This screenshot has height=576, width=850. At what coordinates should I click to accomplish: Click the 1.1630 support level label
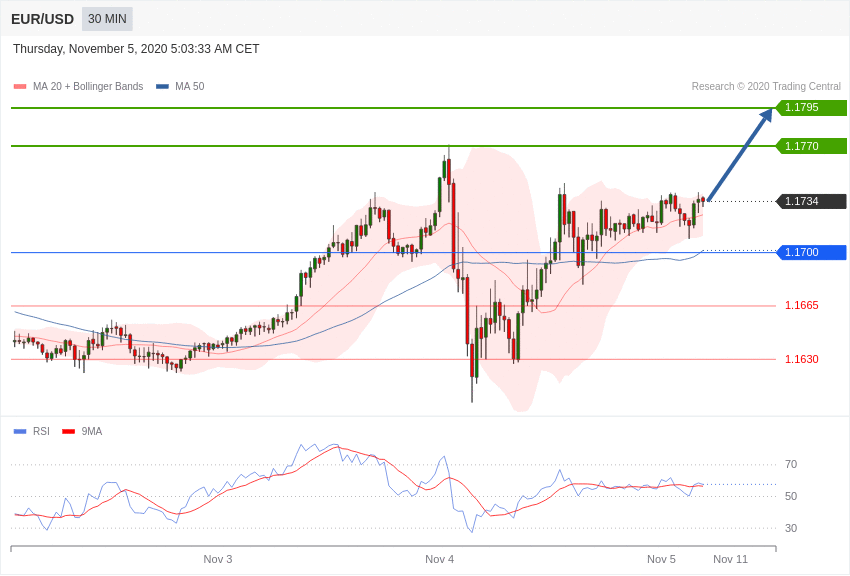click(802, 359)
